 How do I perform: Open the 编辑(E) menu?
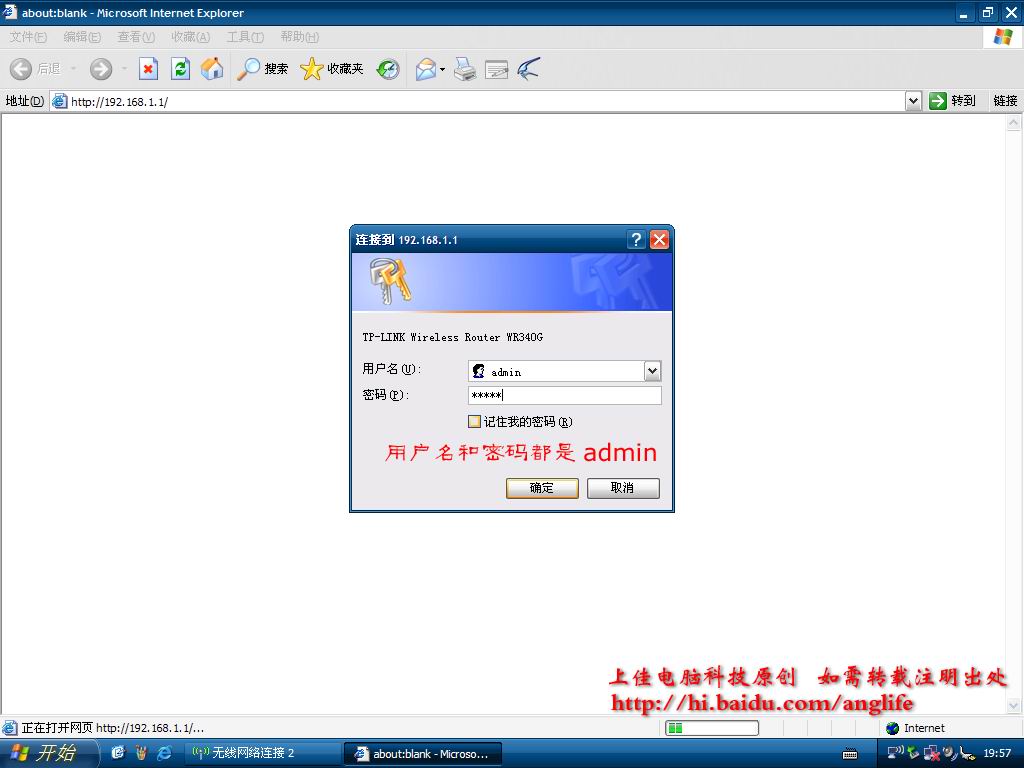[x=82, y=37]
